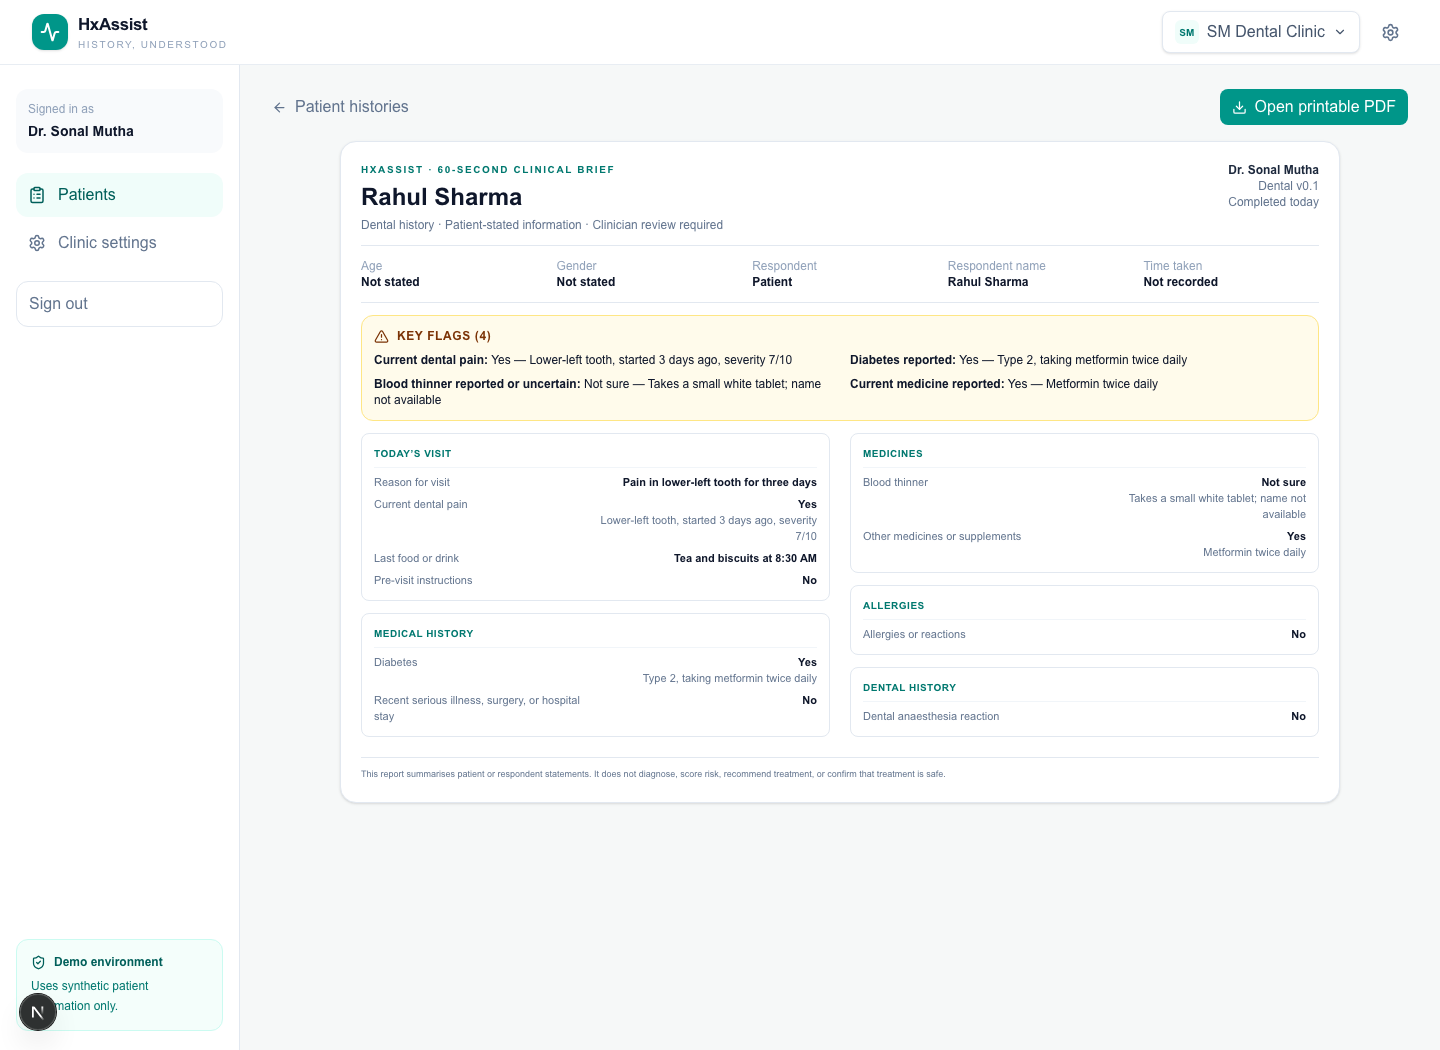This screenshot has width=1440, height=1050.
Task: Click the Blood thinner reported or uncertain flag
Action: (x=599, y=392)
